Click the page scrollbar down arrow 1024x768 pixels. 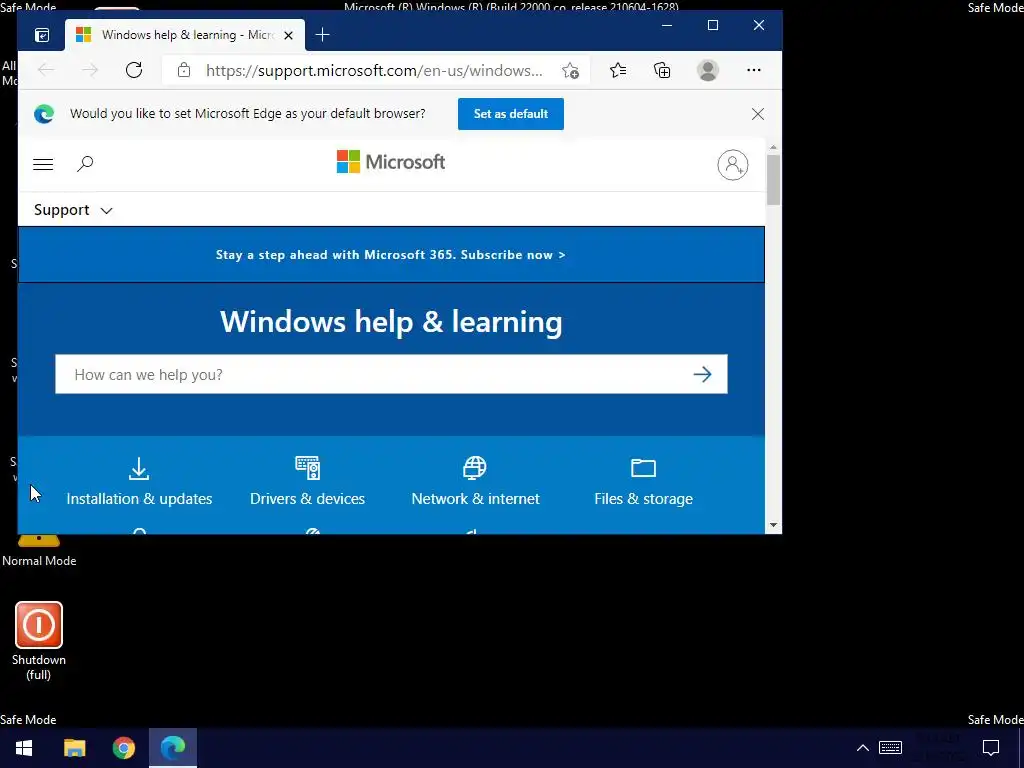click(773, 525)
